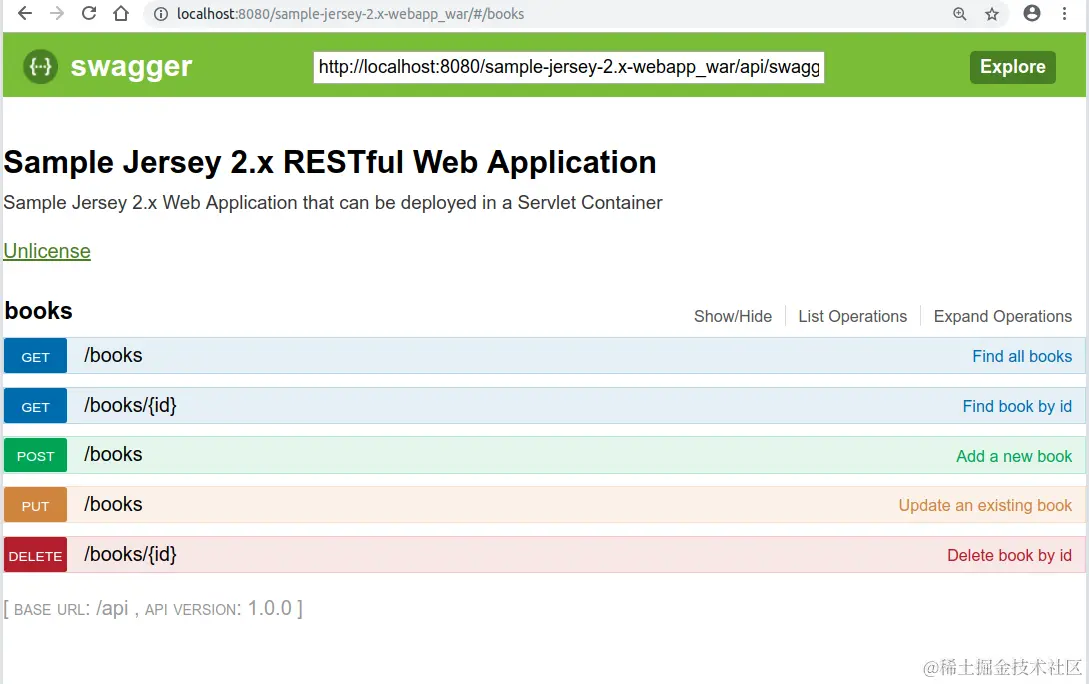The image size is (1089, 684).
Task: Click Show/Hide for the books resource
Action: [x=733, y=317]
